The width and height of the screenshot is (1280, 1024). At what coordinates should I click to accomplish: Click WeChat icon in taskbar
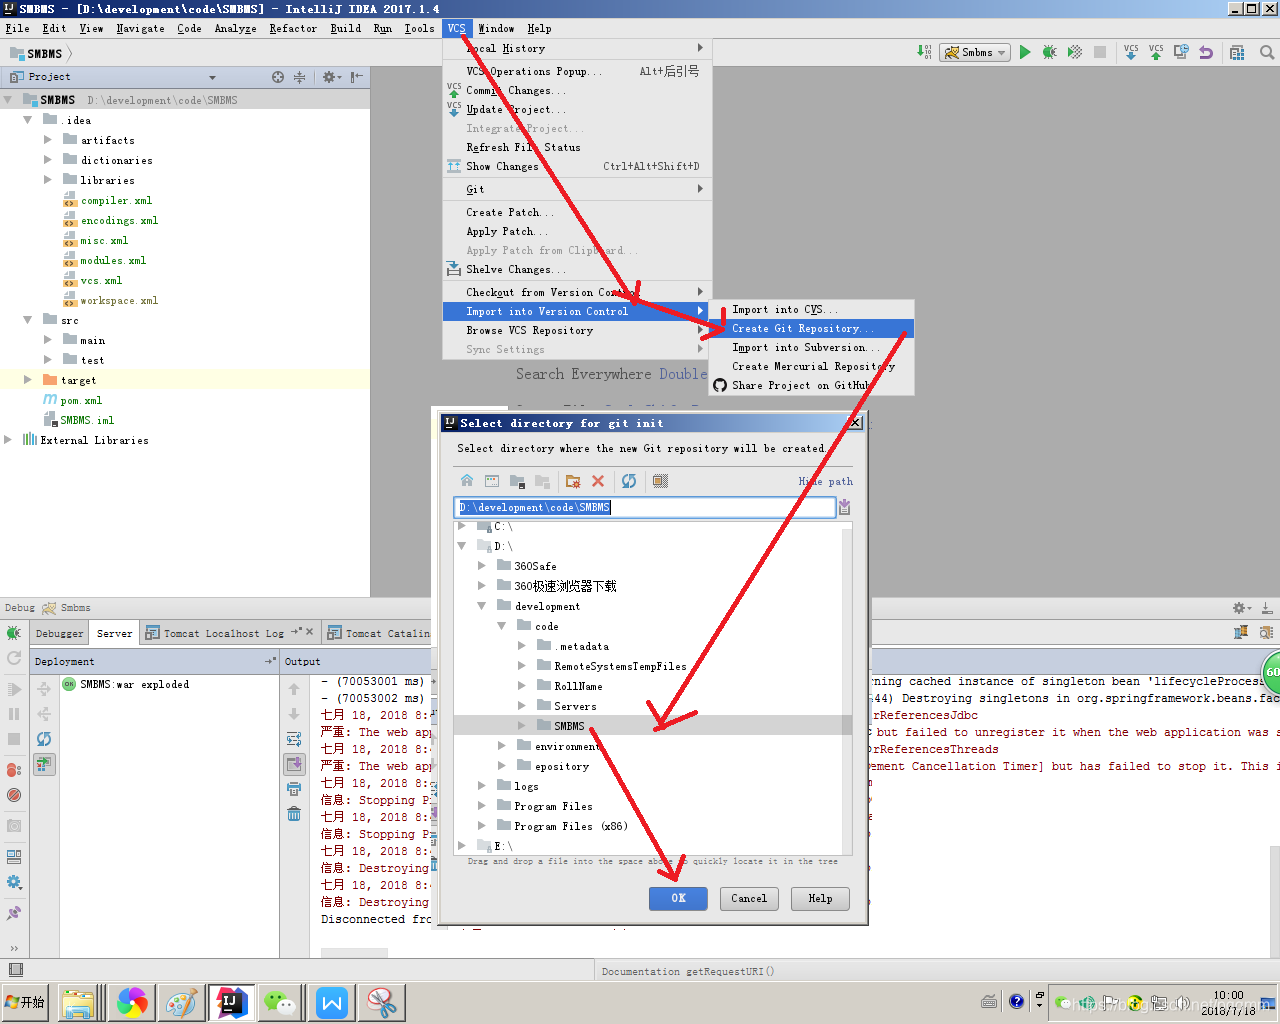point(281,1002)
